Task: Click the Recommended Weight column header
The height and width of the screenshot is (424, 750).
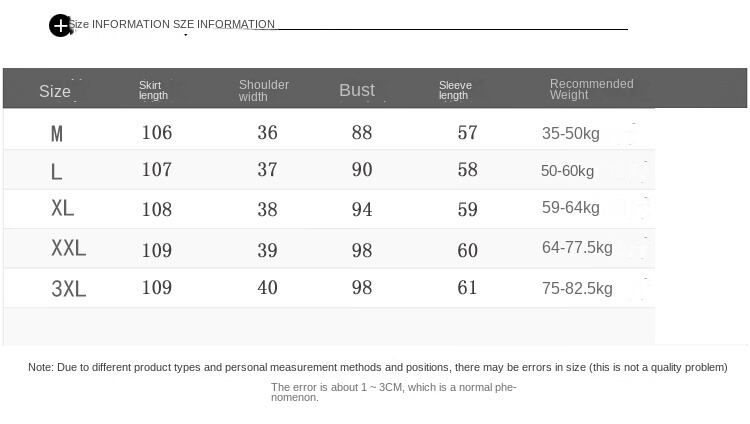Action: pyautogui.click(x=591, y=89)
